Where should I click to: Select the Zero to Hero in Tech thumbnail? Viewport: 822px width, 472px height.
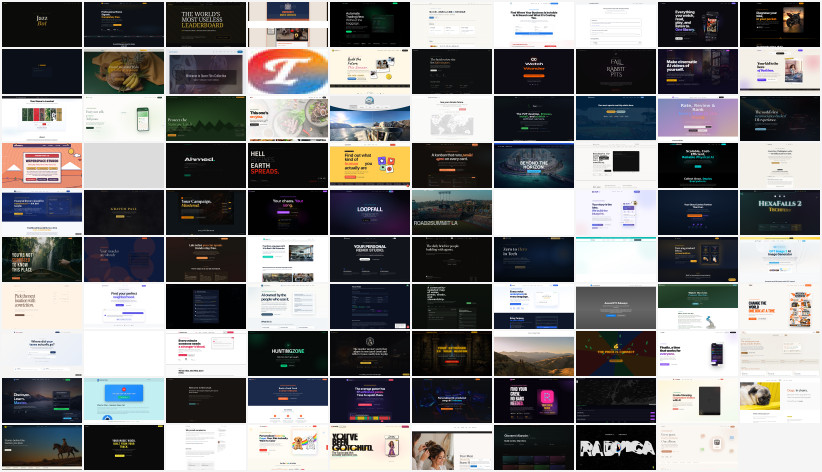click(534, 260)
